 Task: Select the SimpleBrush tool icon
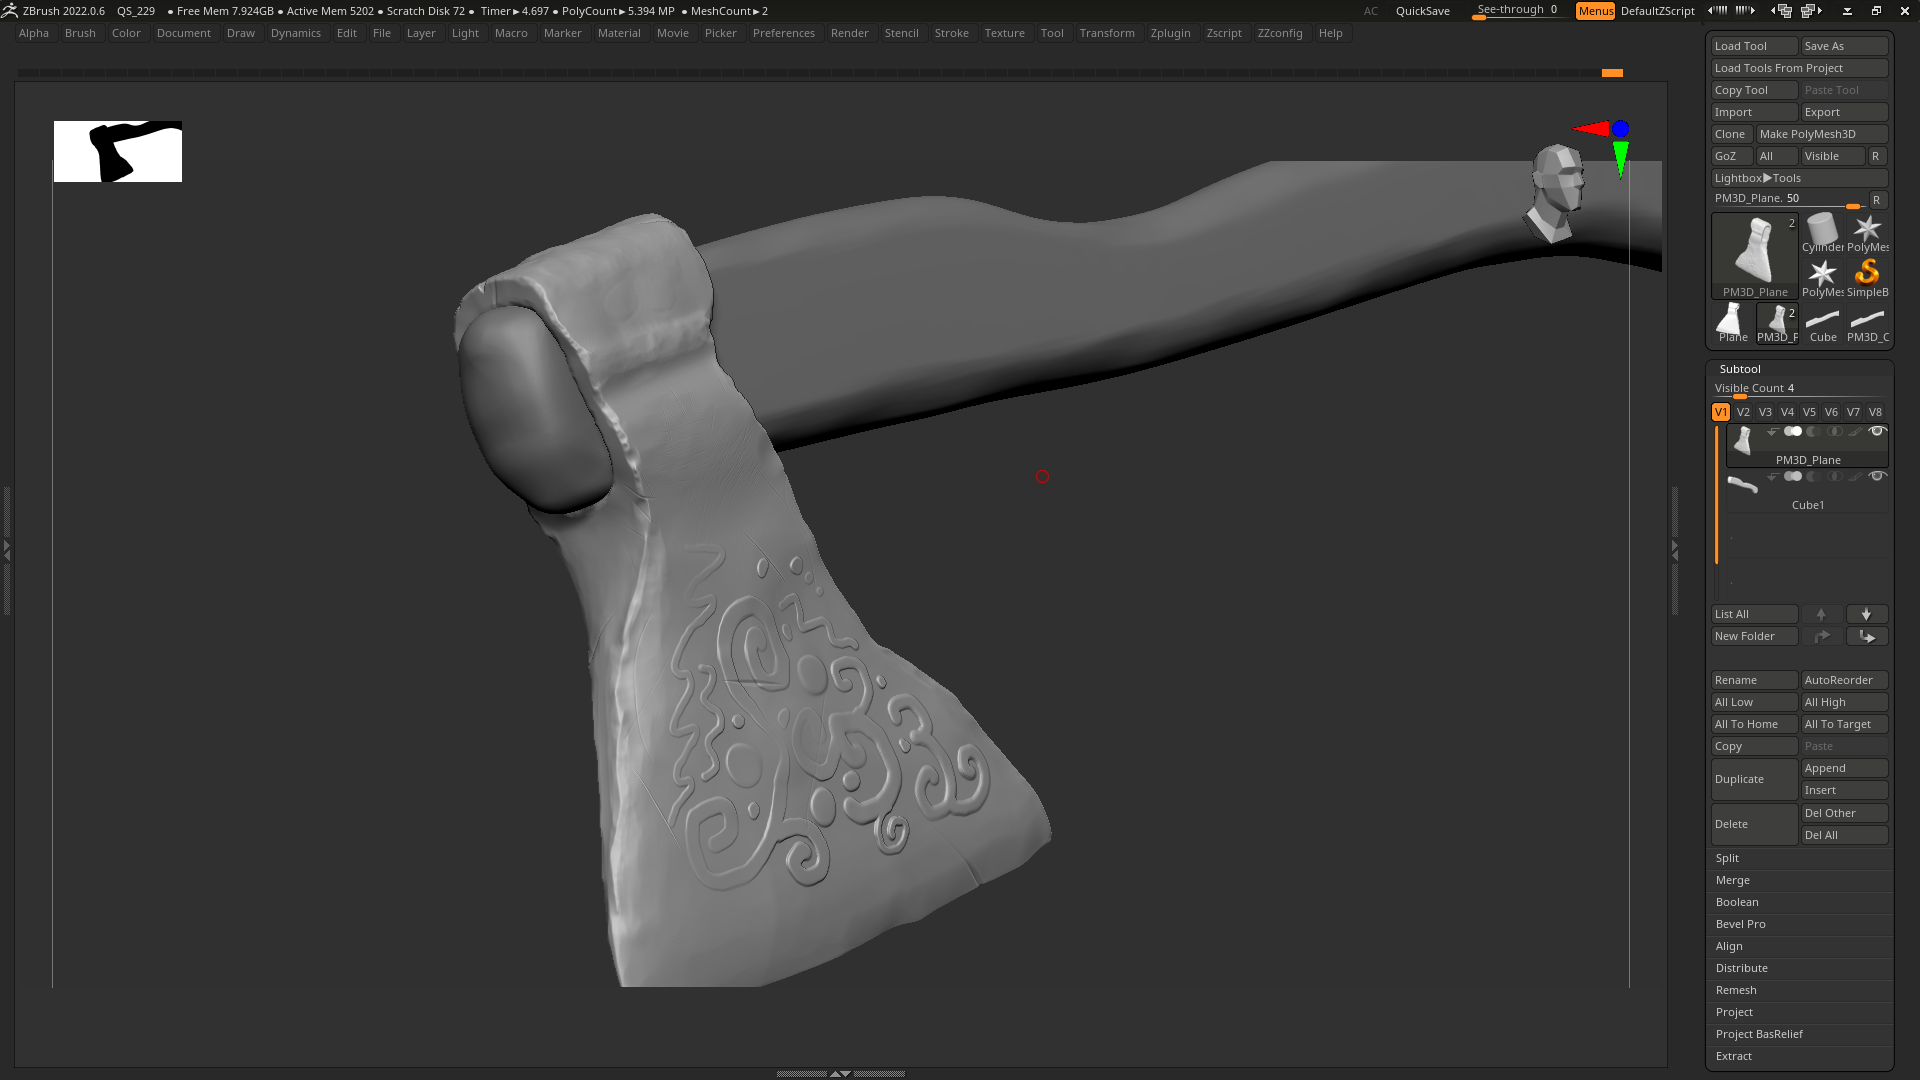click(x=1867, y=278)
